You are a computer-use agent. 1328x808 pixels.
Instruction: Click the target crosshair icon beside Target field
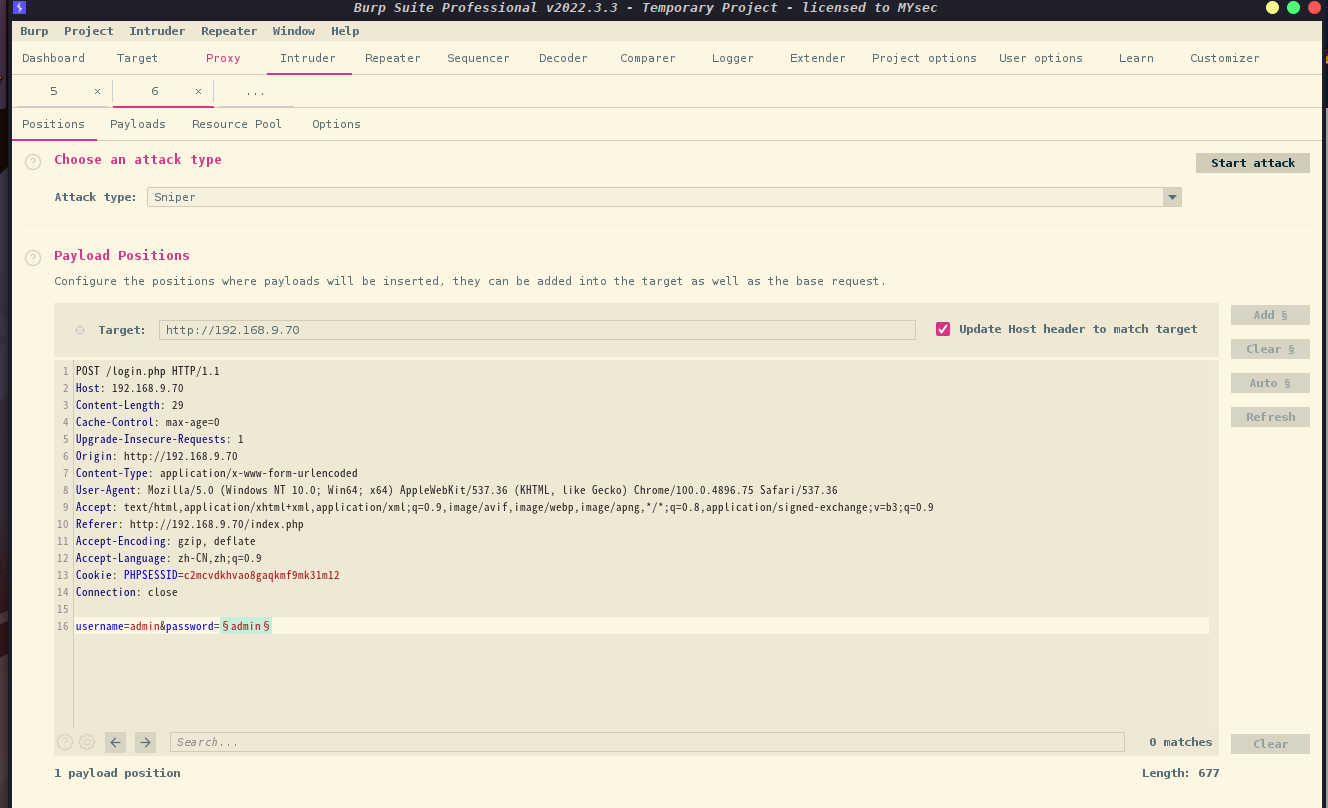click(80, 330)
